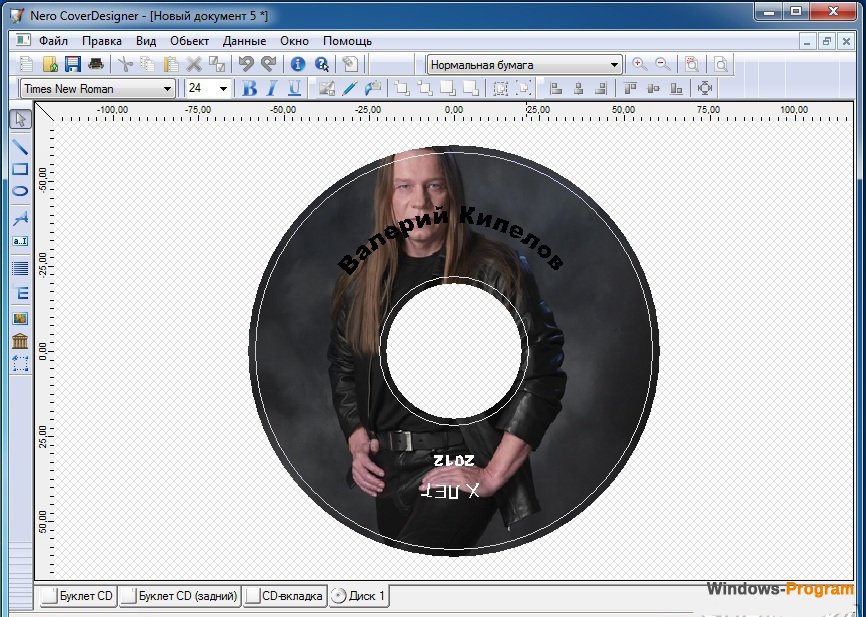Switch to the Буклет CD (задний) tab
Image resolution: width=866 pixels, height=617 pixels.
pos(180,596)
